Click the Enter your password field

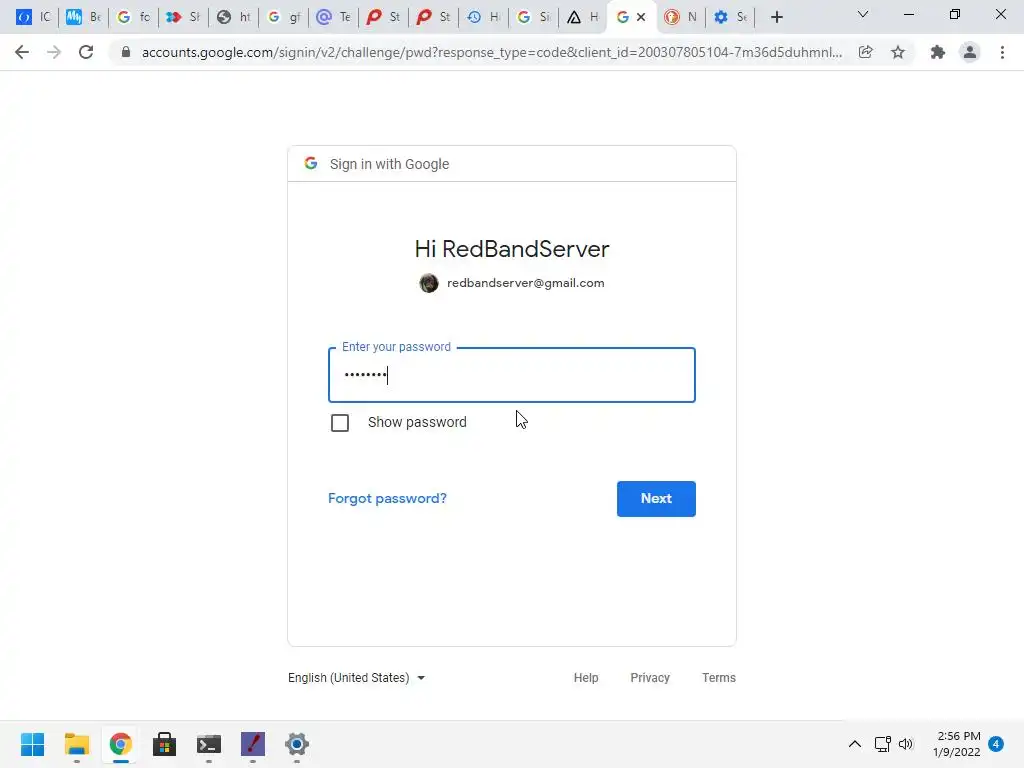pyautogui.click(x=512, y=375)
